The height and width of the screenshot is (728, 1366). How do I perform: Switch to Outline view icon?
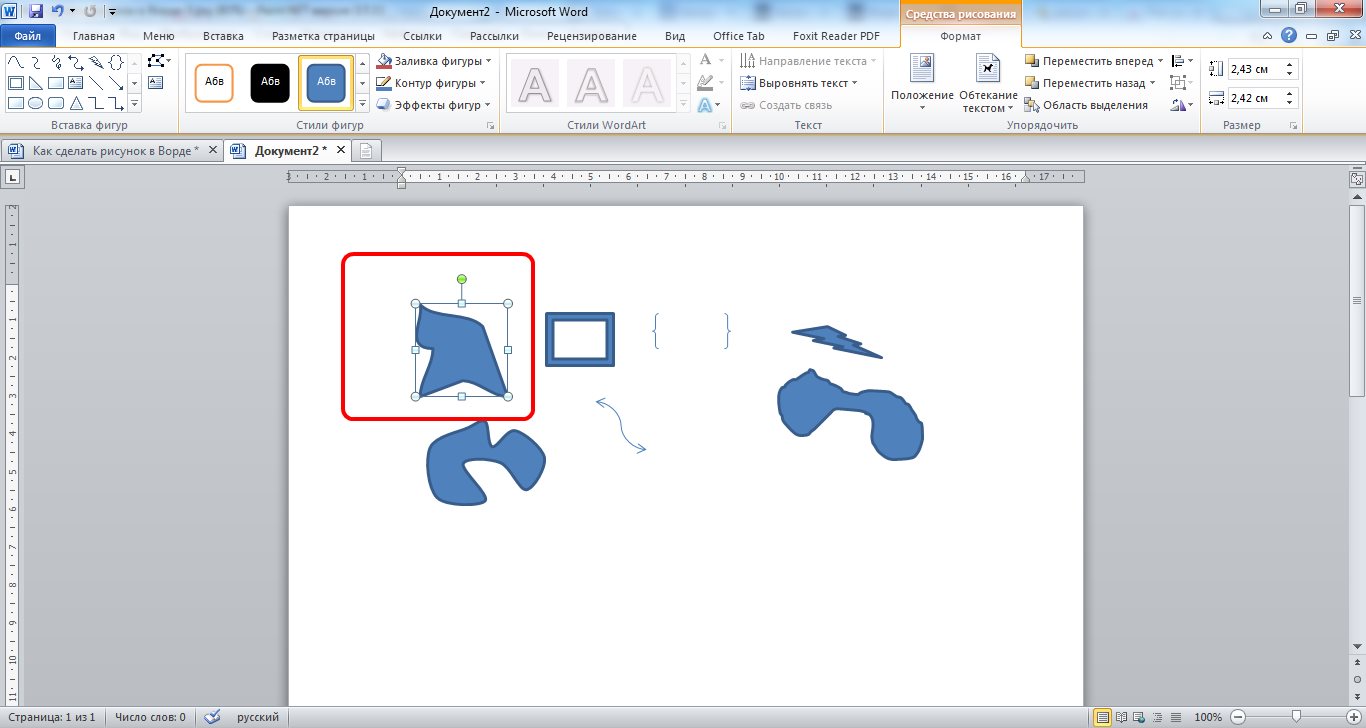click(1157, 717)
